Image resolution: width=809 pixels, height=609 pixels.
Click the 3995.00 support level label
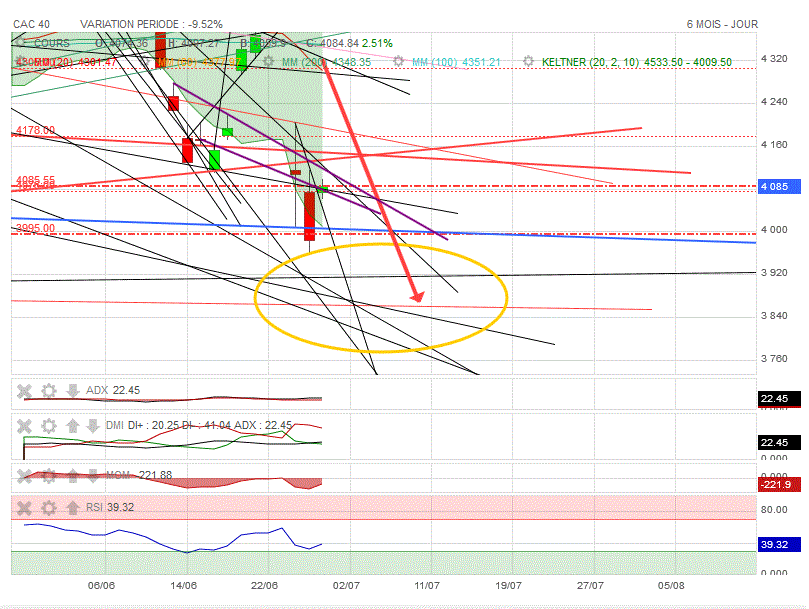click(35, 228)
